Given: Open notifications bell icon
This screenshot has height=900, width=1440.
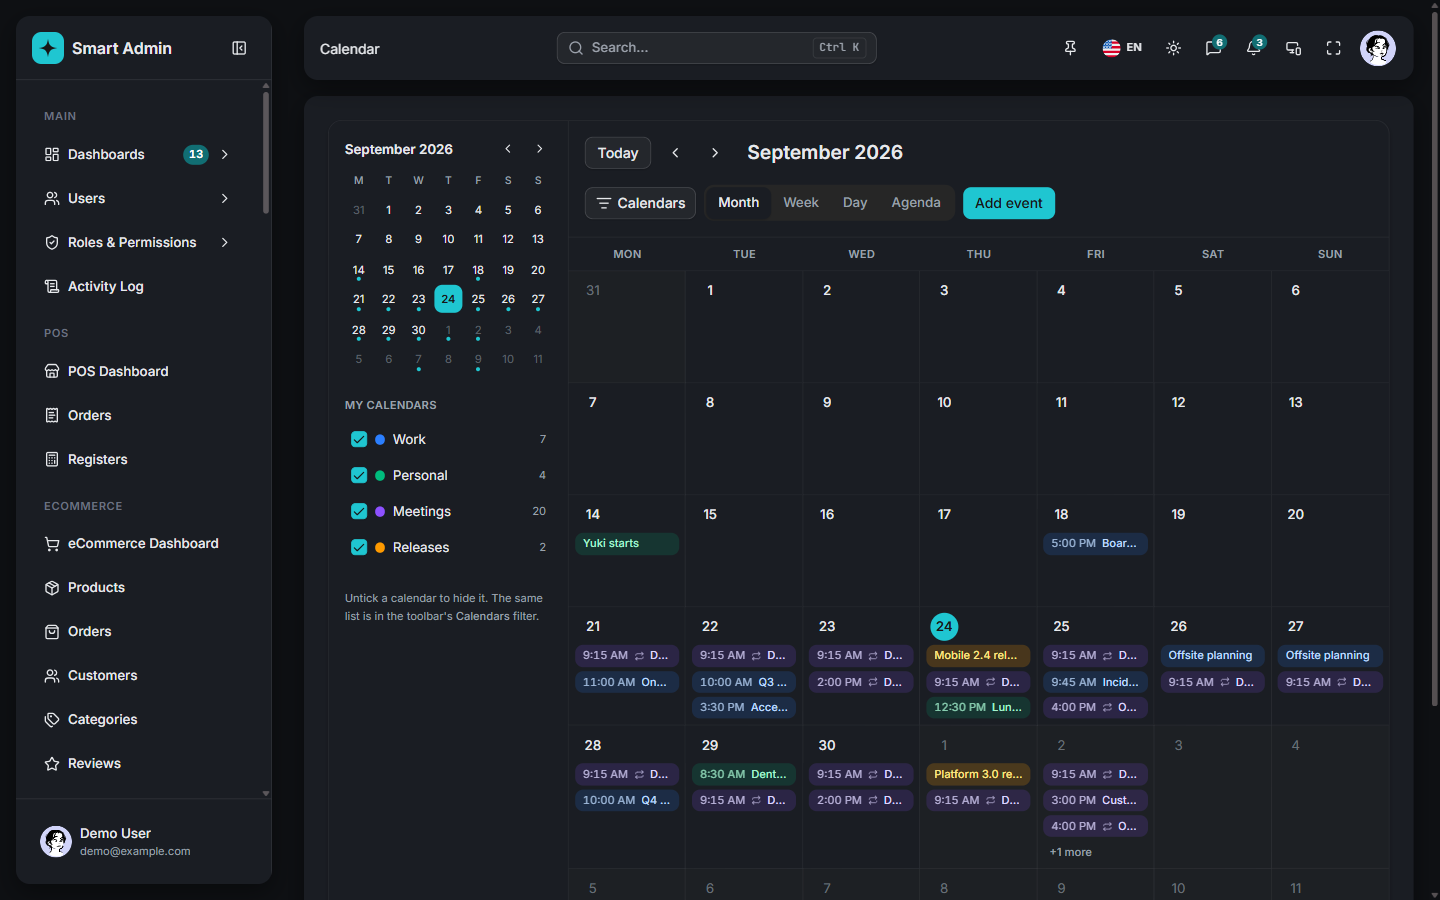Looking at the screenshot, I should click(x=1254, y=48).
